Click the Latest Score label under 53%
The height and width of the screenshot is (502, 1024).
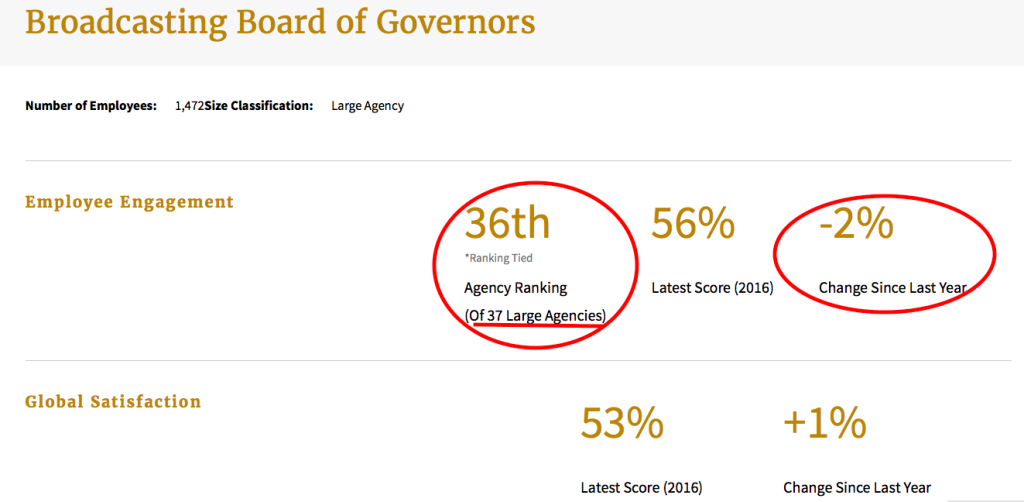coord(641,488)
